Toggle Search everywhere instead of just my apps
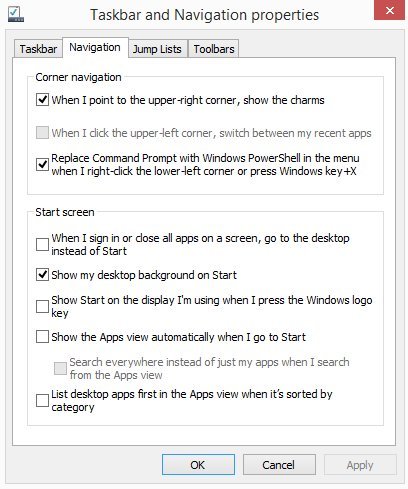 [x=60, y=368]
